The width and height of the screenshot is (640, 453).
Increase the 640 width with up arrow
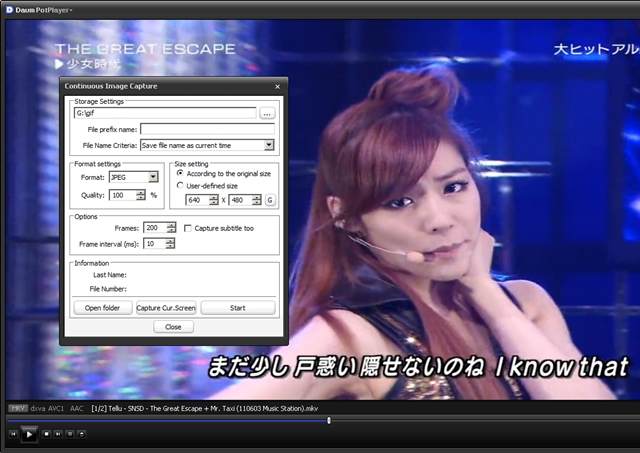click(x=214, y=198)
